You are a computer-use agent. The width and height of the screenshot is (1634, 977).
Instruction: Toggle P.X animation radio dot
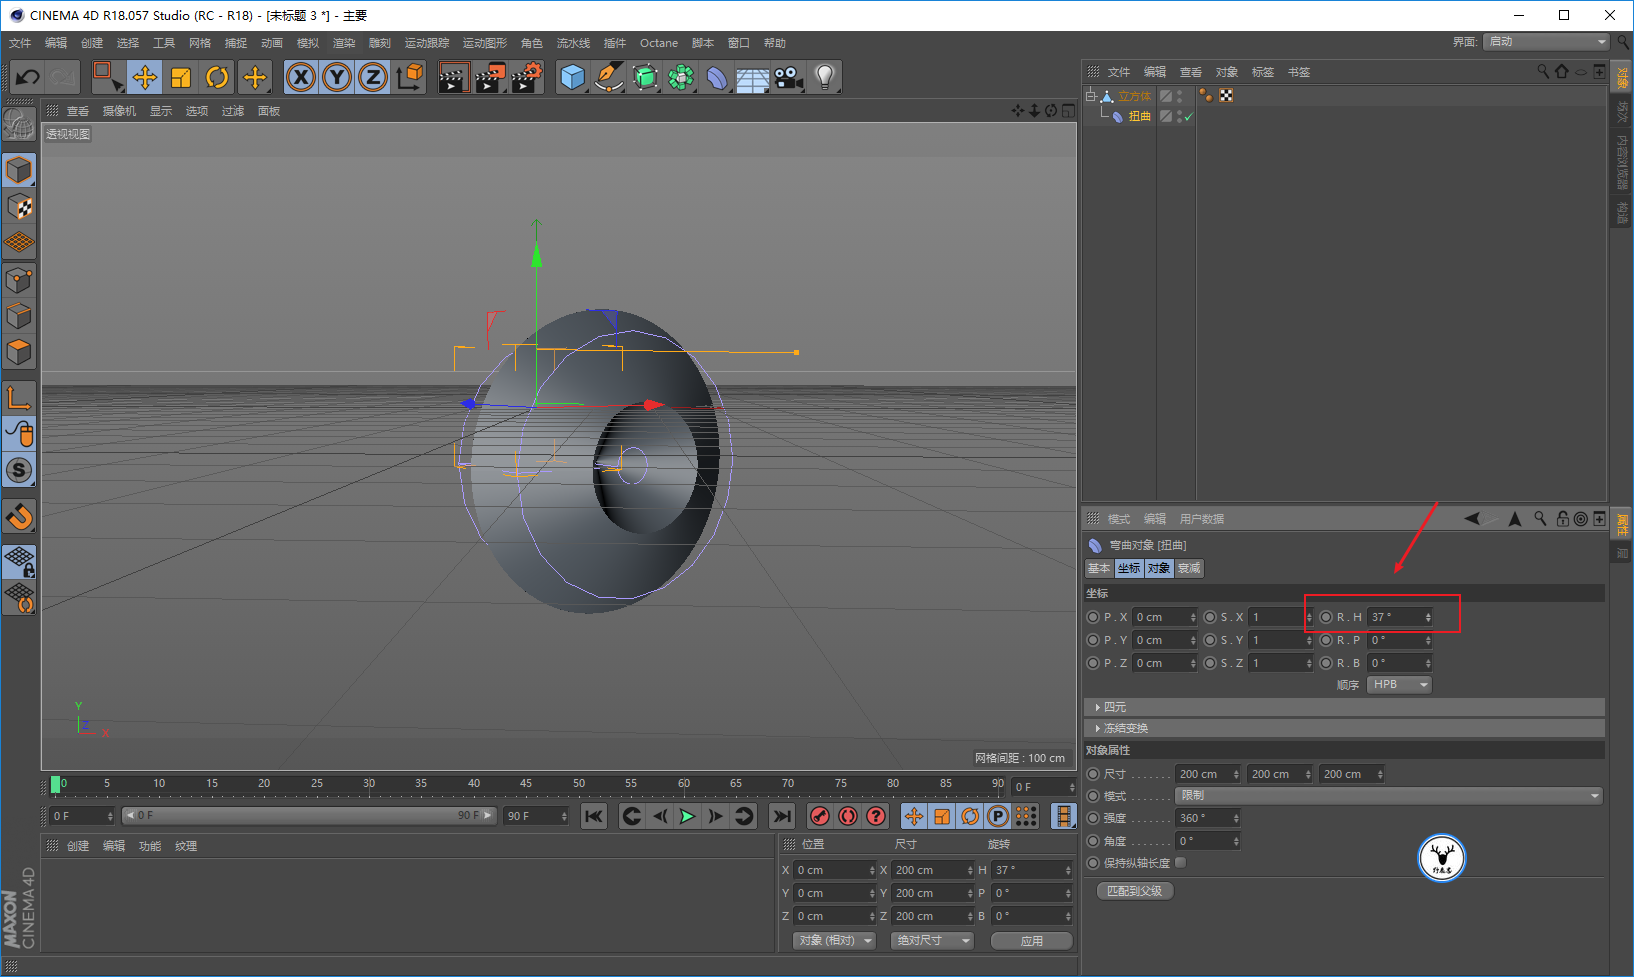(x=1093, y=617)
